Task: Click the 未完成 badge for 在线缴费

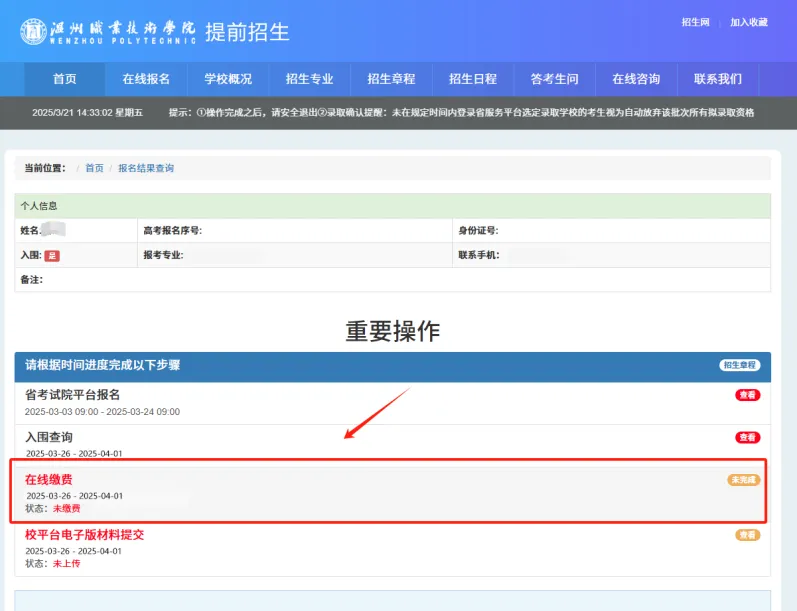Action: pos(743,480)
